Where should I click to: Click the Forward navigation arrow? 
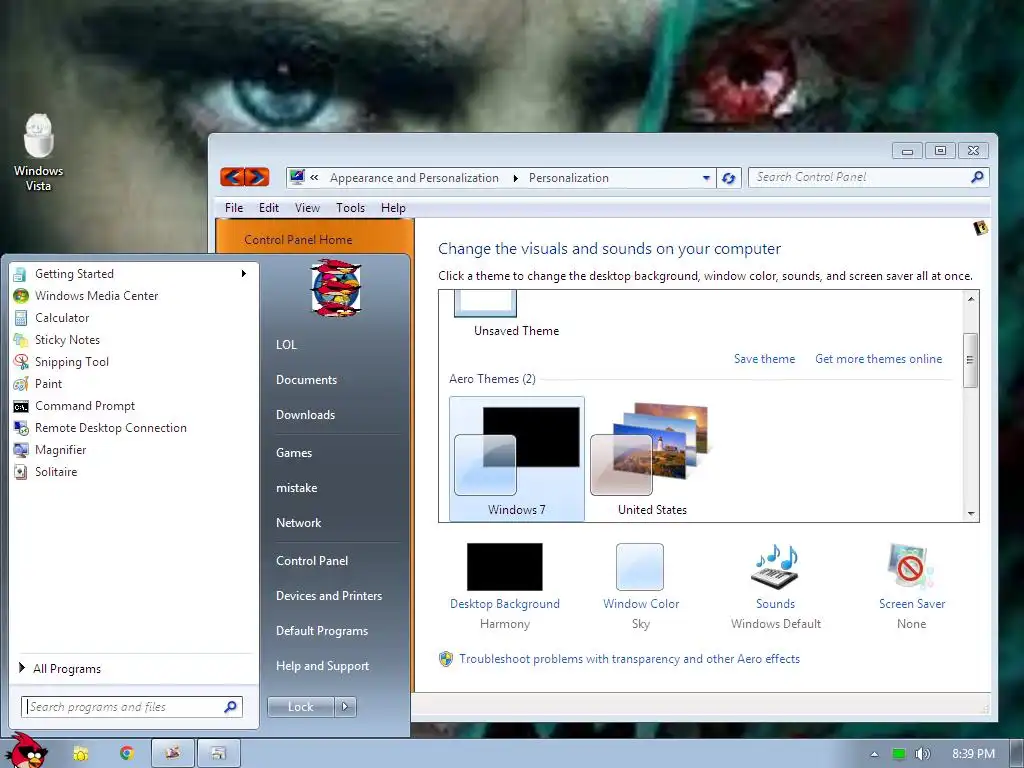coord(257,176)
